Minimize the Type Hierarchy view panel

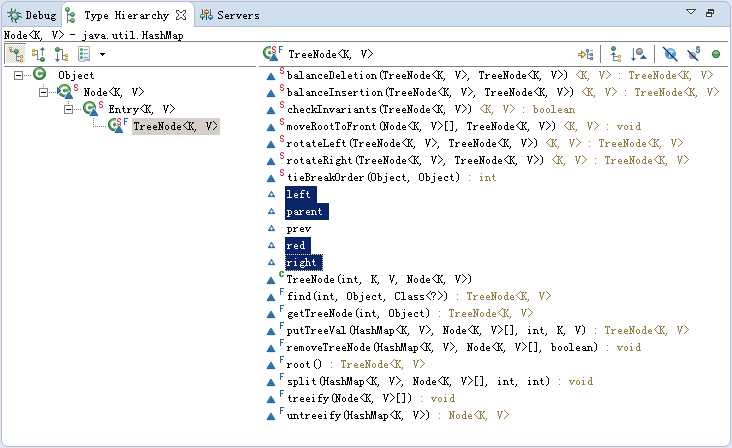710,13
